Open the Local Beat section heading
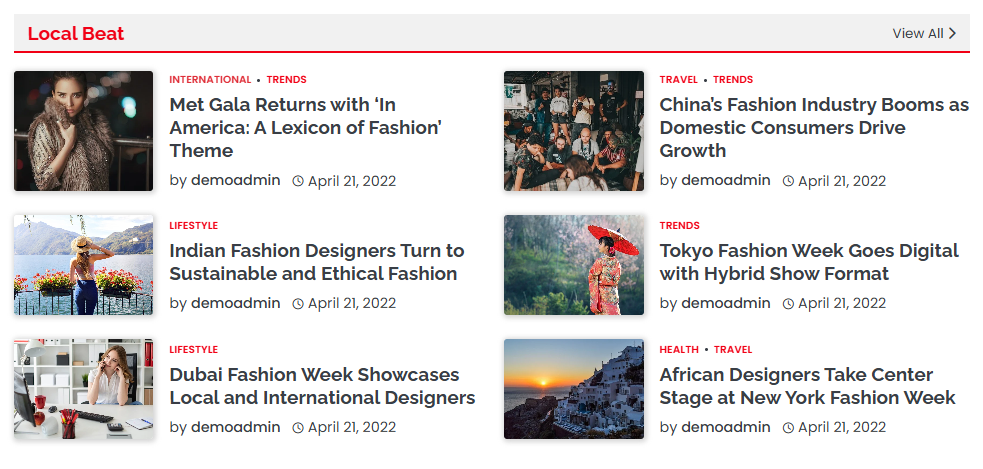Screen dimensions: 983x469 pos(76,34)
